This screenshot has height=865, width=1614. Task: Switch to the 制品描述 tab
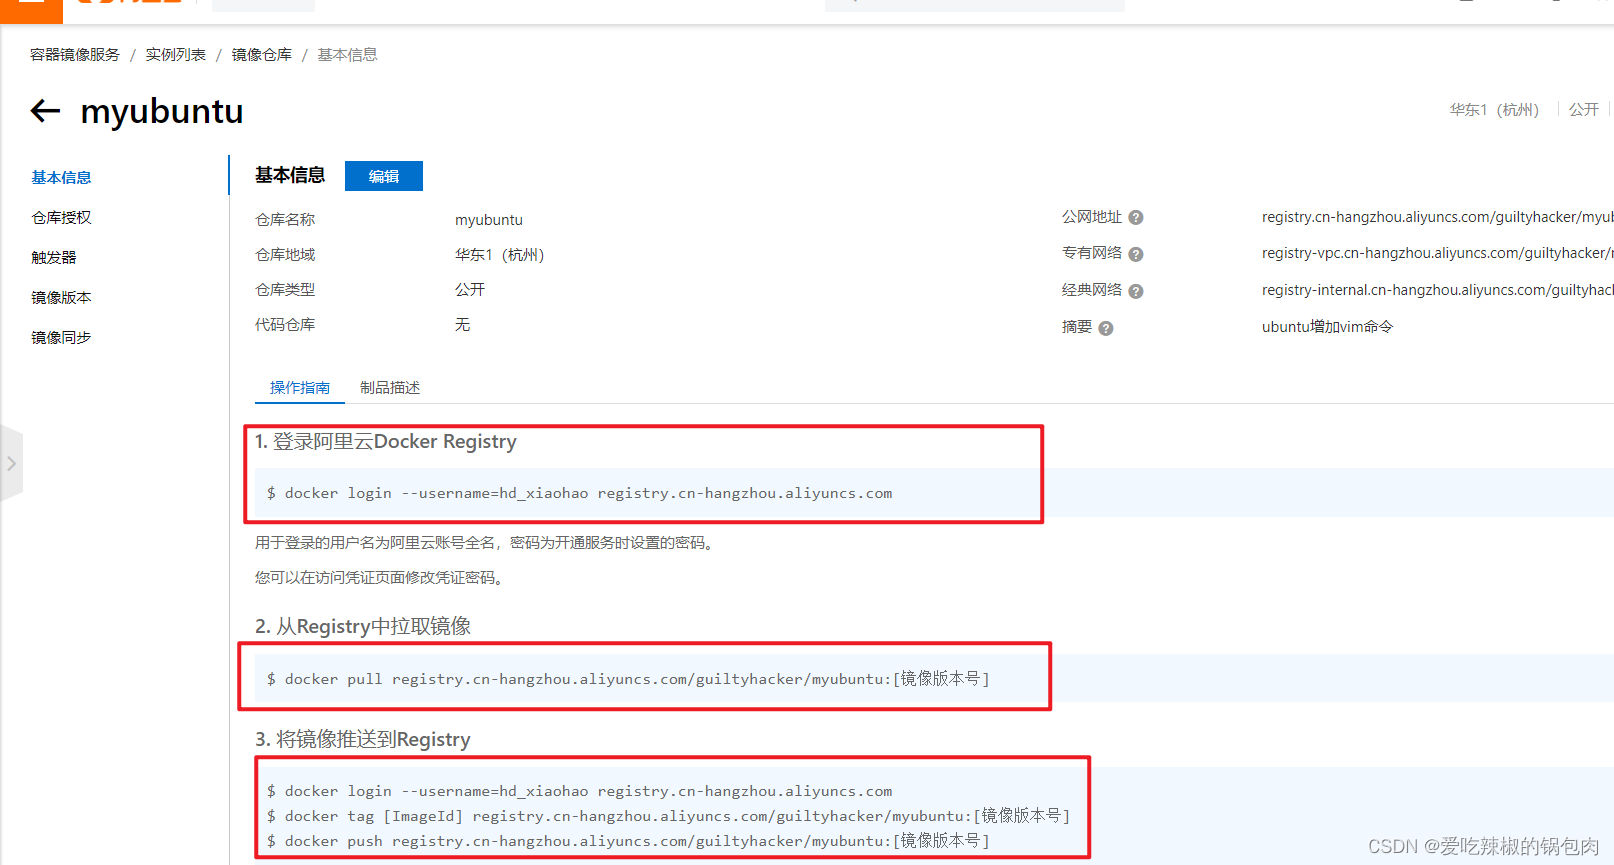[x=390, y=388]
